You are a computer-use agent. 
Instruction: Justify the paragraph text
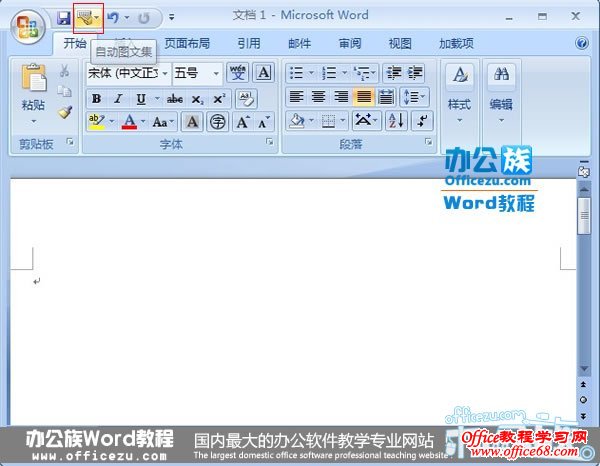pos(364,97)
